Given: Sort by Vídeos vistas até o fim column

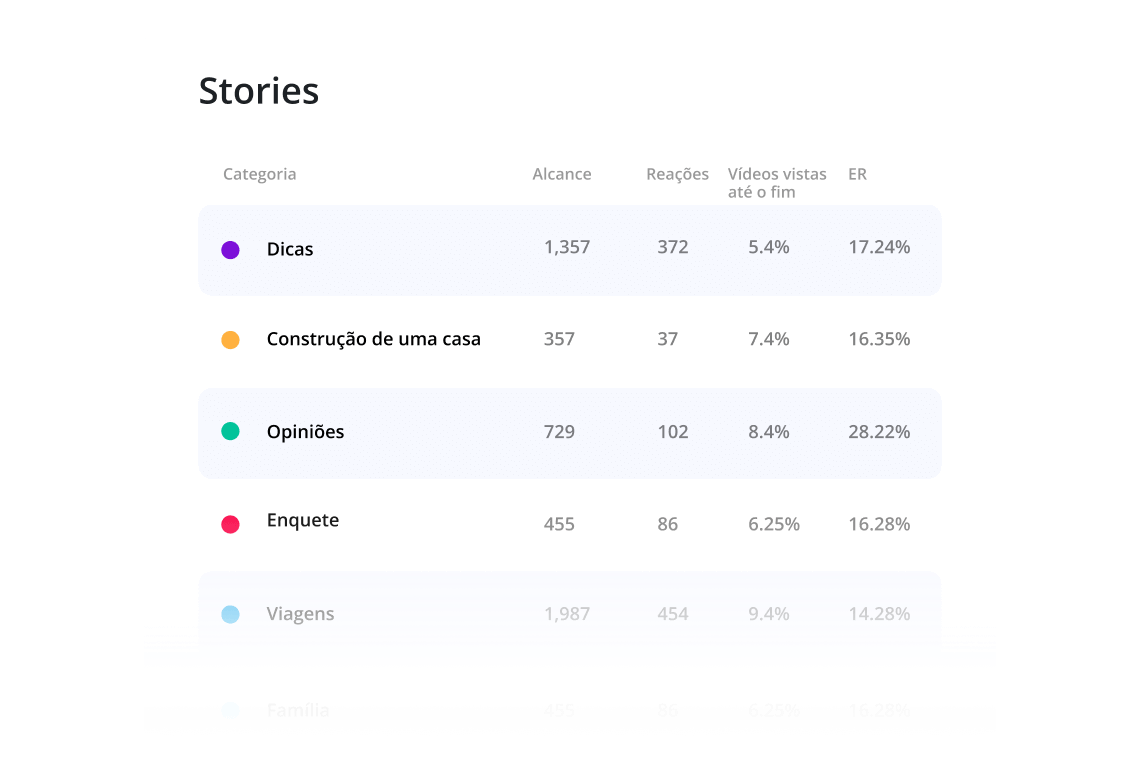Looking at the screenshot, I should coord(777,182).
